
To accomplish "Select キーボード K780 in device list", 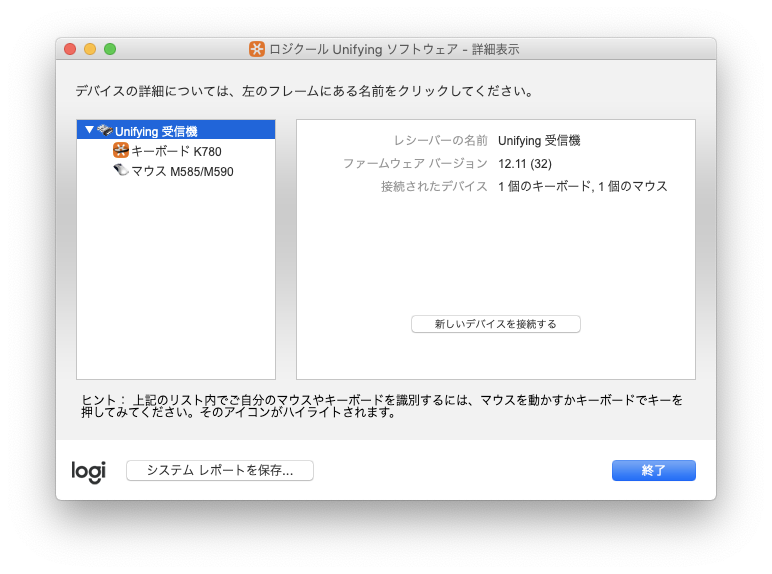I will pos(176,151).
